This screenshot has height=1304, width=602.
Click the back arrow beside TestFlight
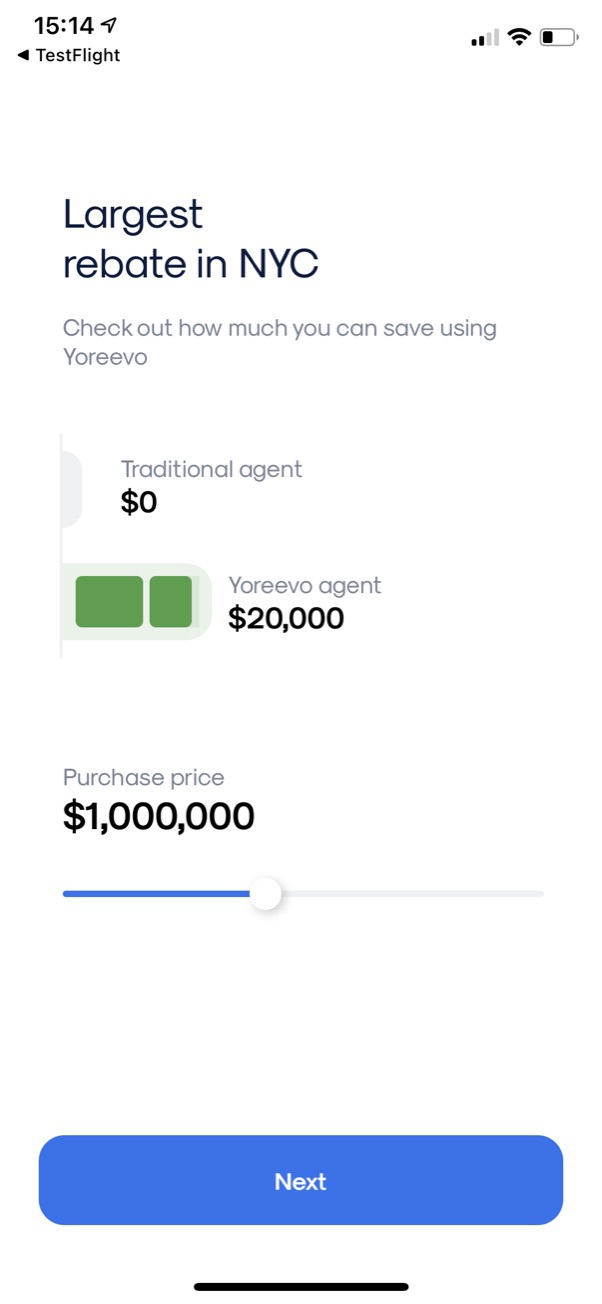23,56
